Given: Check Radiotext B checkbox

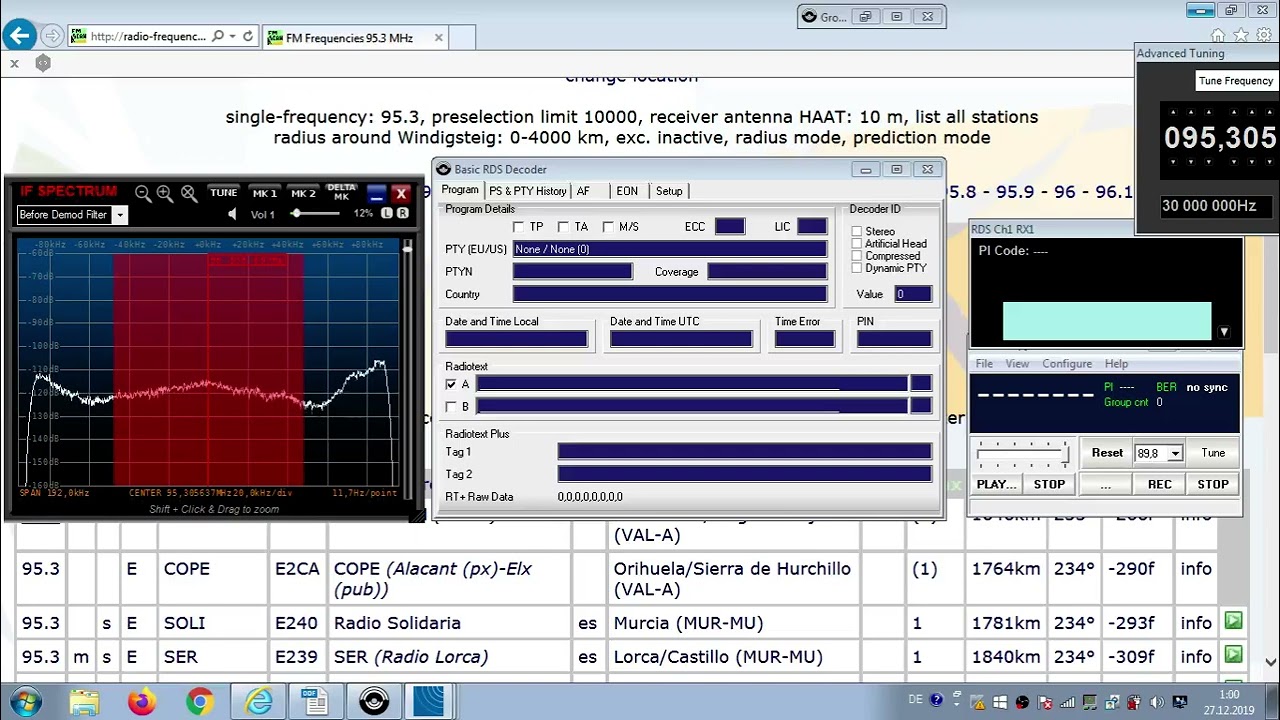Looking at the screenshot, I should [451, 407].
